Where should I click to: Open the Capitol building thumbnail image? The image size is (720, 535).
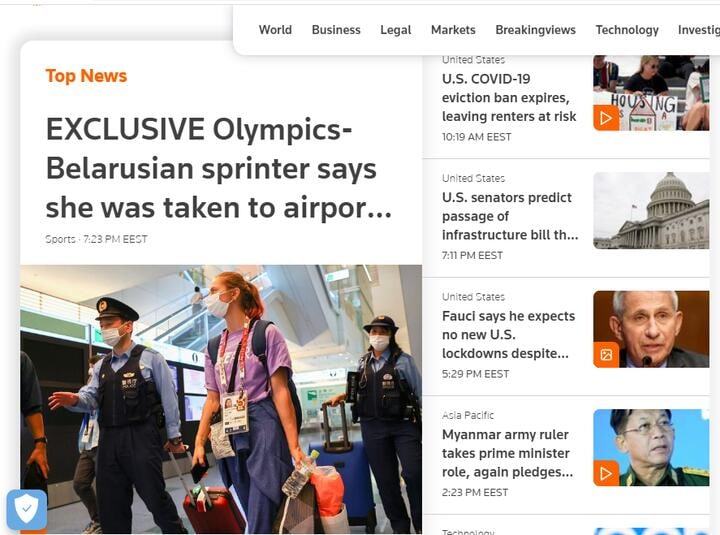click(651, 210)
